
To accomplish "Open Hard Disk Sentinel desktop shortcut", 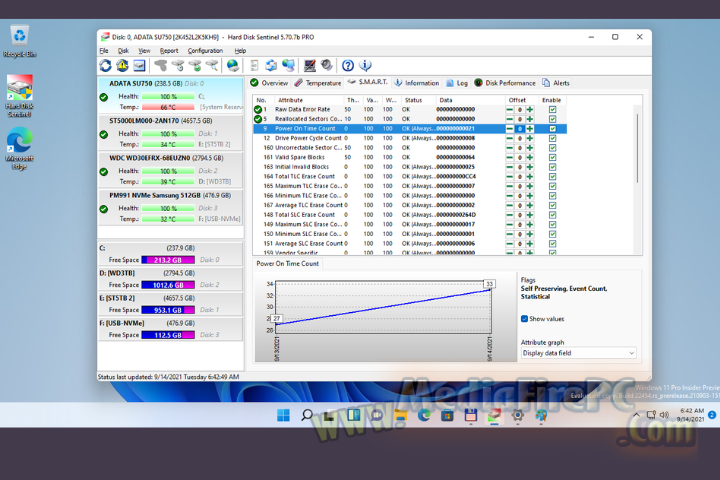I will [x=19, y=96].
